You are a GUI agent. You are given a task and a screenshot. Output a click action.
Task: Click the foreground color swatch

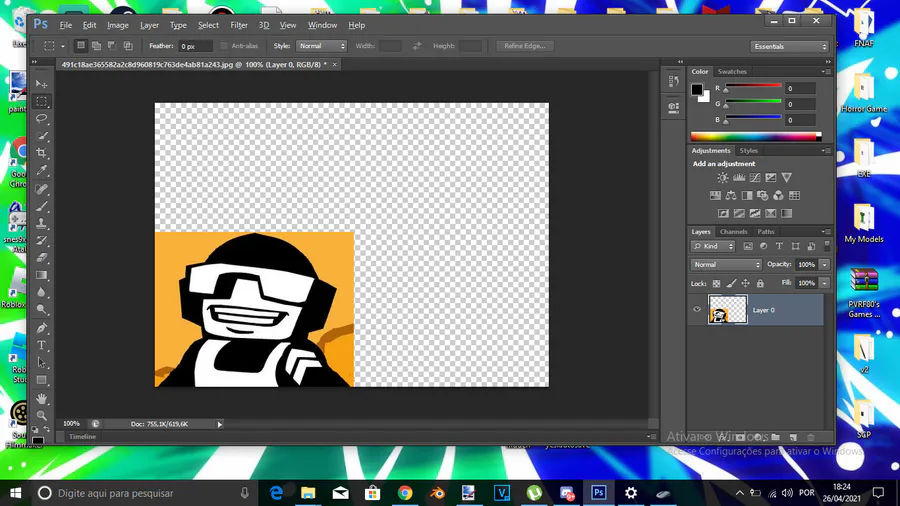click(x=697, y=89)
